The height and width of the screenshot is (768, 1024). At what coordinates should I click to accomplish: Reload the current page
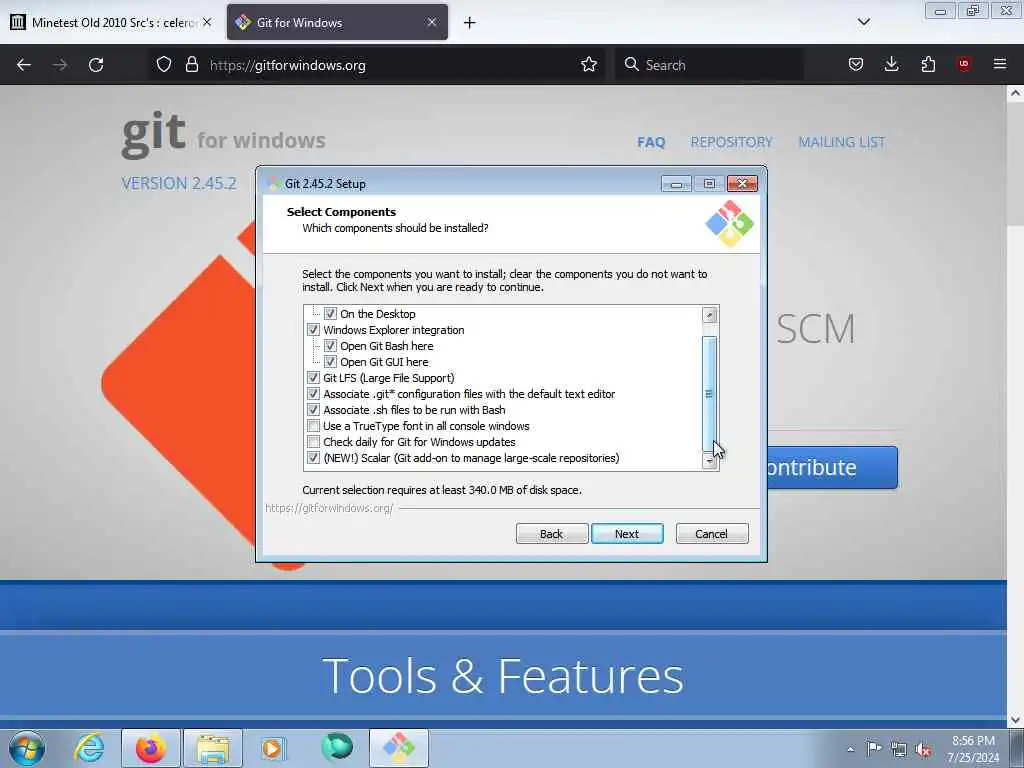[96, 65]
